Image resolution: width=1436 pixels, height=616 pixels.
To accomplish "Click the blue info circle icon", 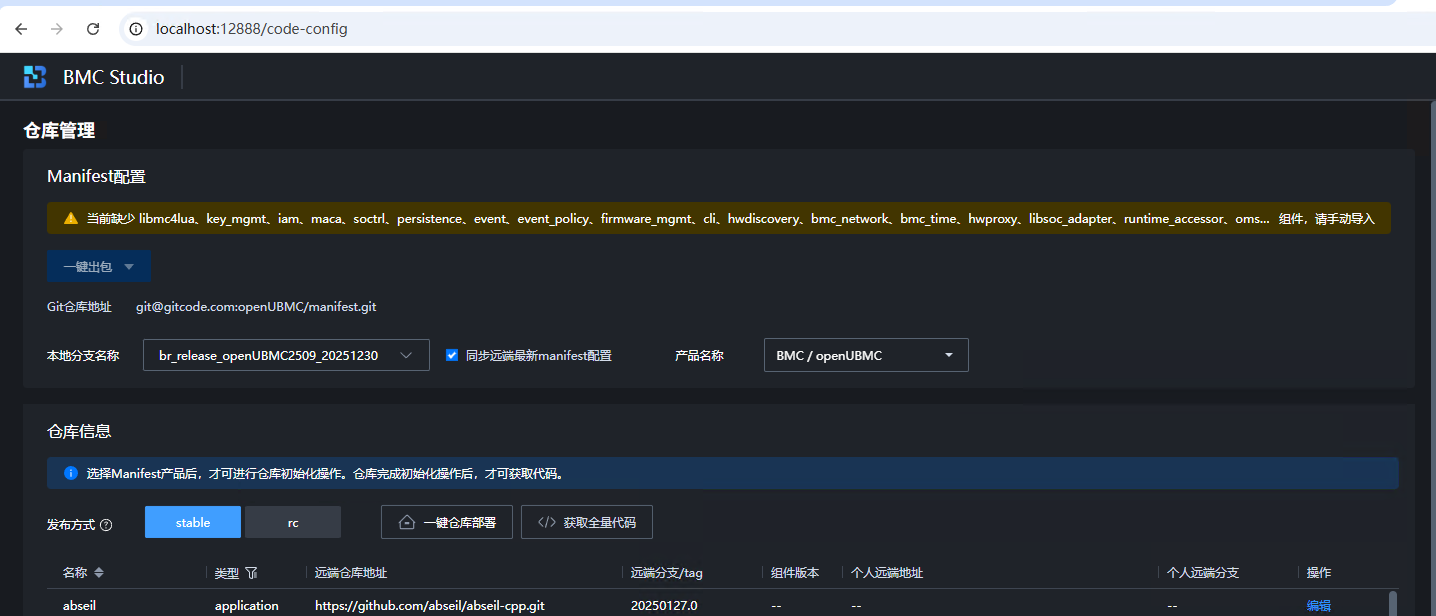I will pos(71,473).
